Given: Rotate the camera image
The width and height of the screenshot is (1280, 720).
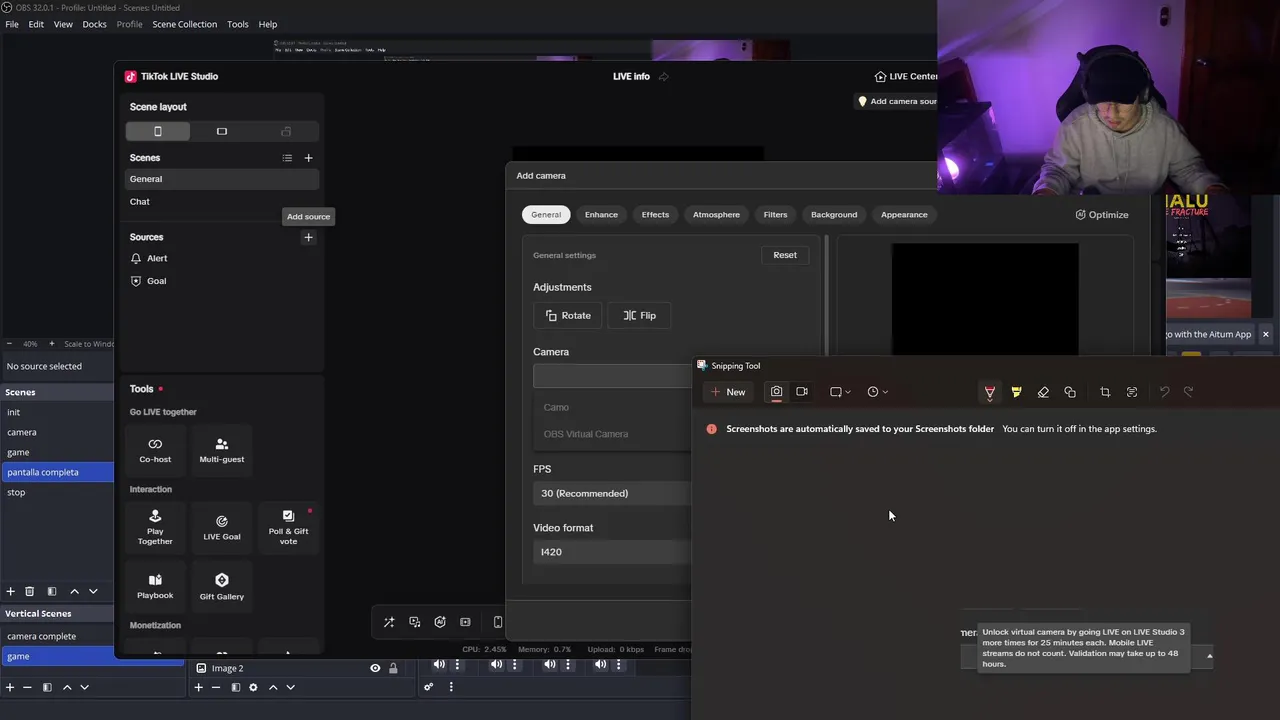Looking at the screenshot, I should 568,315.
